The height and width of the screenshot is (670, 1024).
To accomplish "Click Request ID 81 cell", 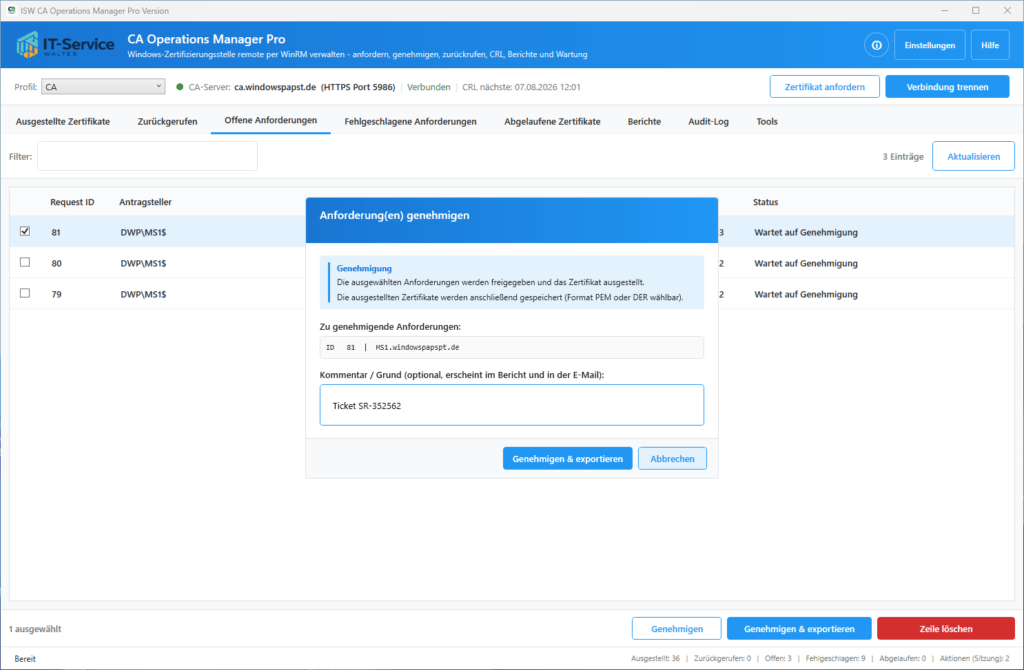I will [x=56, y=232].
